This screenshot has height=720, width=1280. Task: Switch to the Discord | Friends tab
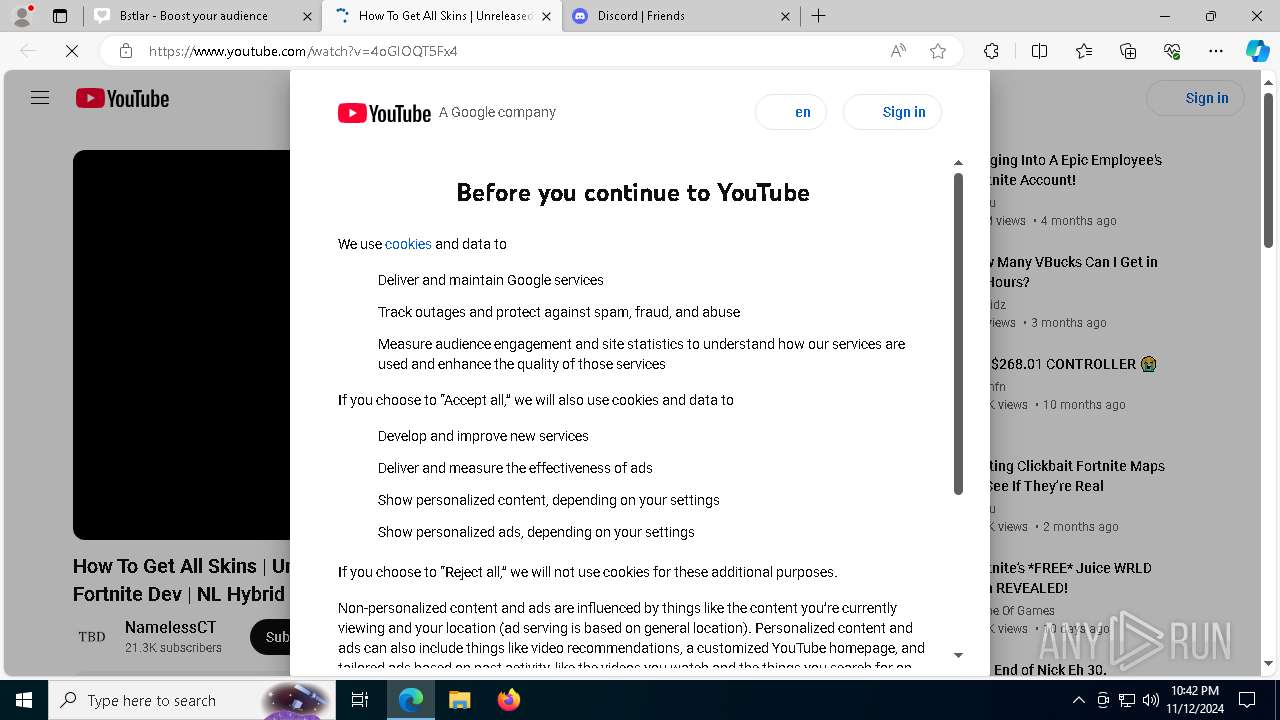[x=681, y=16]
